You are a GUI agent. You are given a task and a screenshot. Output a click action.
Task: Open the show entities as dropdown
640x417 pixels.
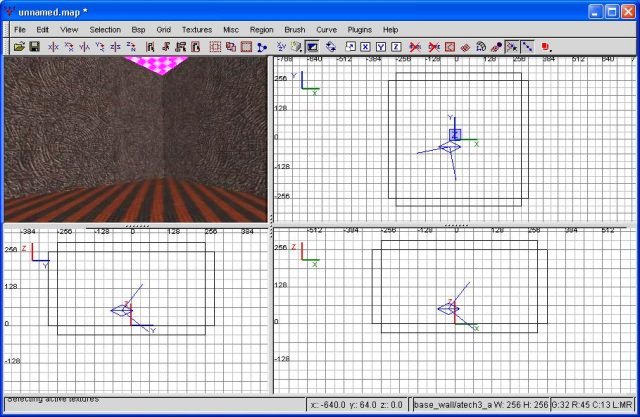point(547,47)
